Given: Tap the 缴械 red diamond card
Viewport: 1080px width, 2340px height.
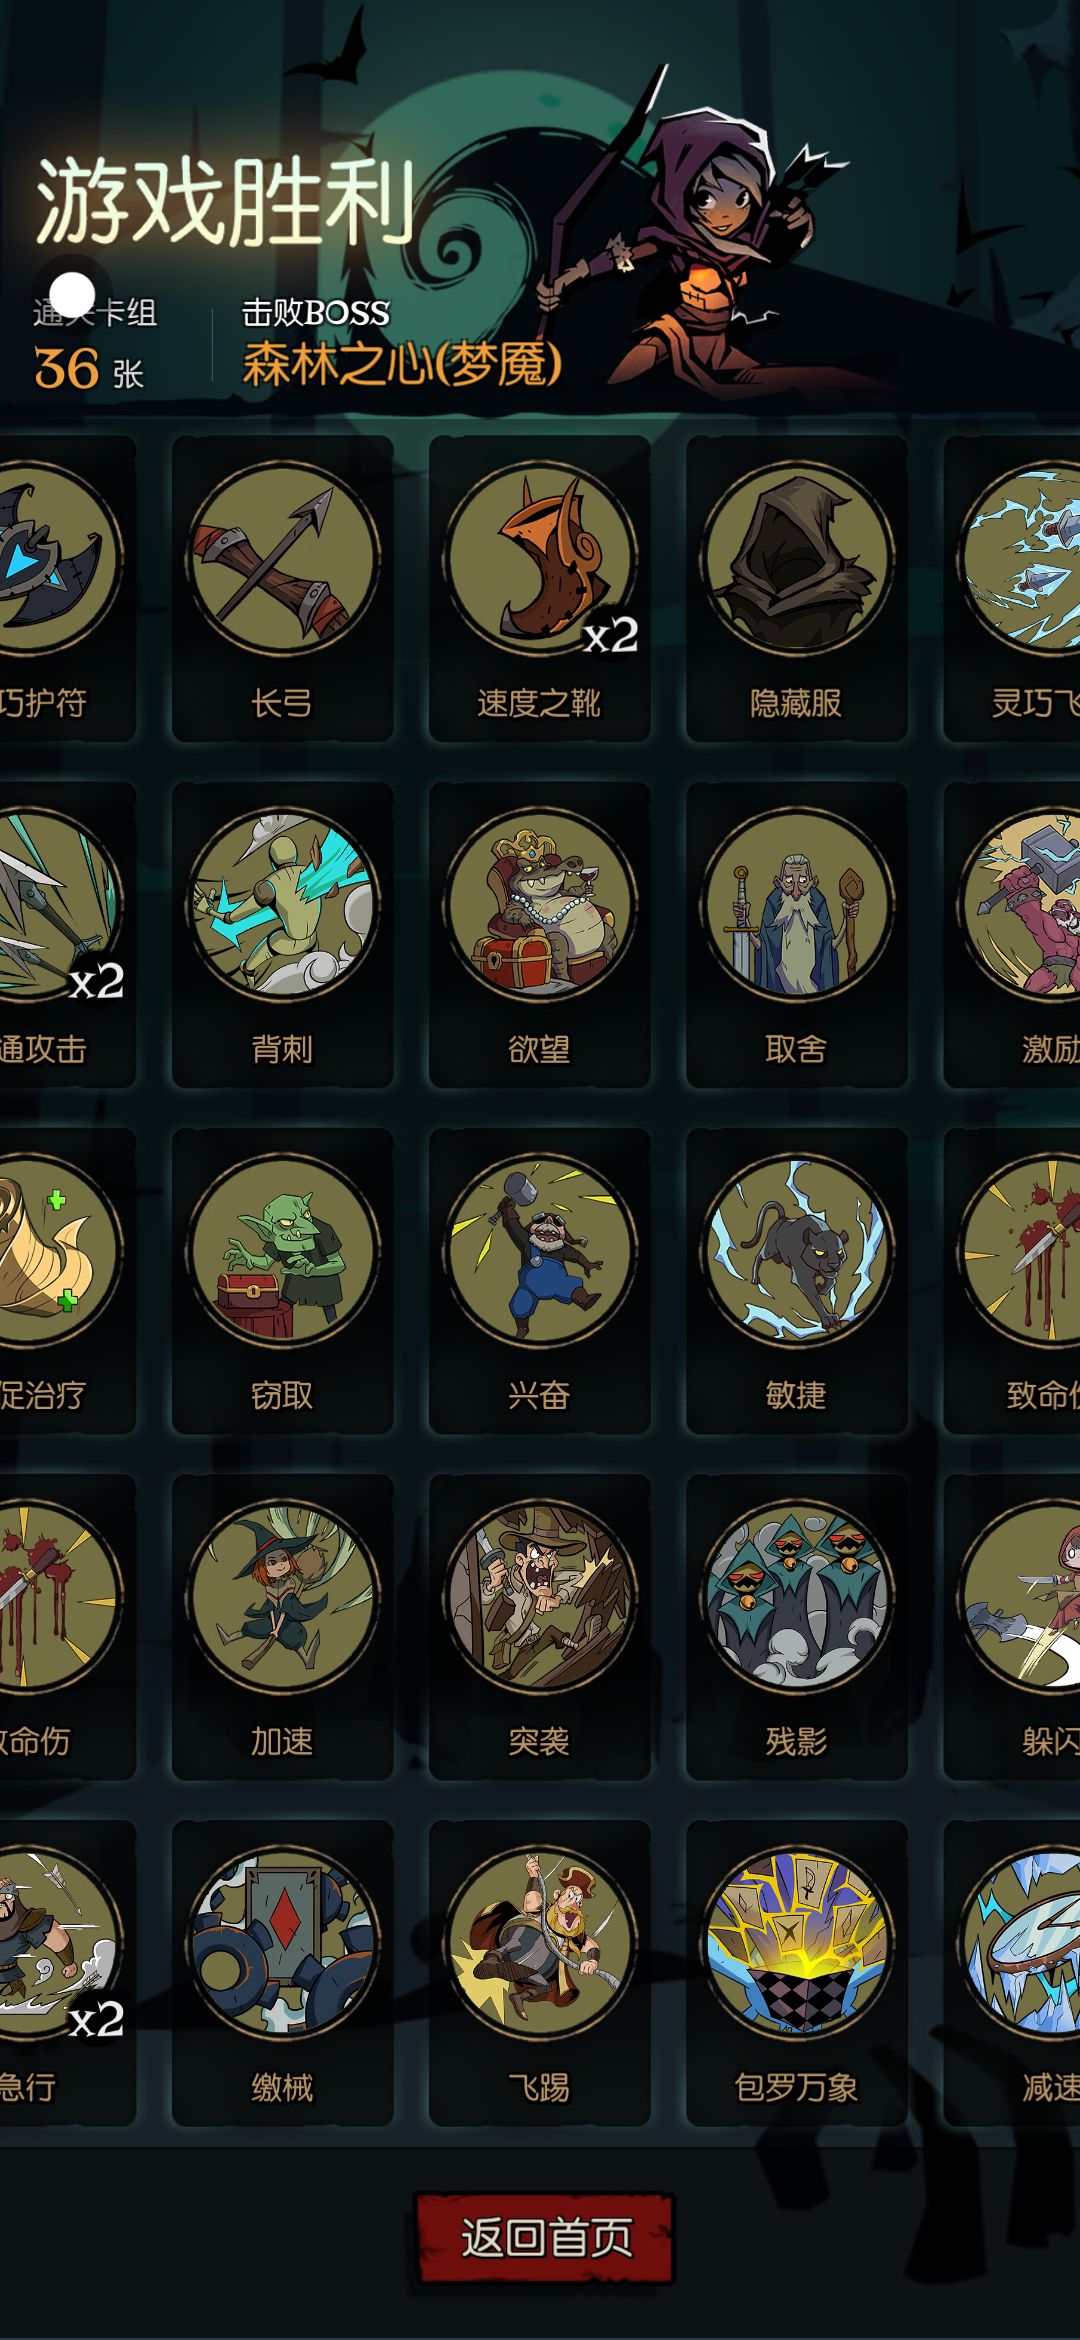Looking at the screenshot, I should click(x=283, y=1972).
